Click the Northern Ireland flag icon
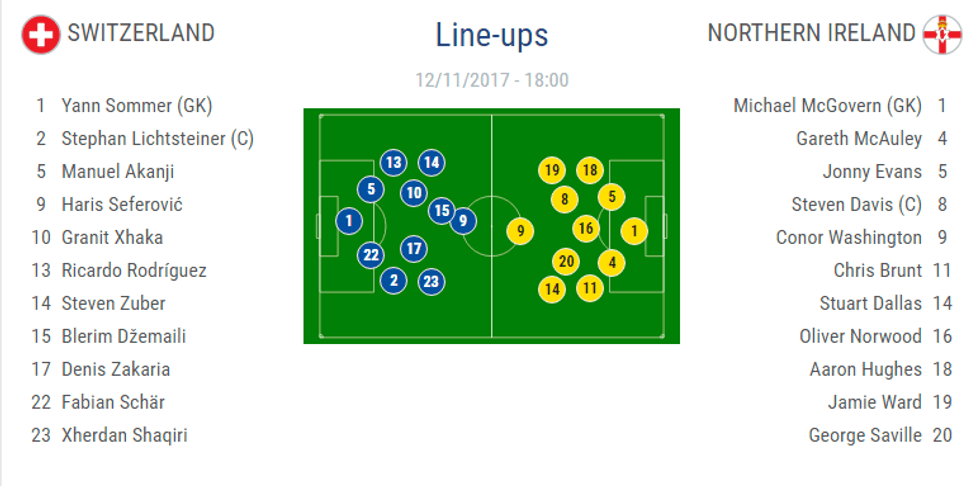The height and width of the screenshot is (486, 980). pyautogui.click(x=941, y=34)
